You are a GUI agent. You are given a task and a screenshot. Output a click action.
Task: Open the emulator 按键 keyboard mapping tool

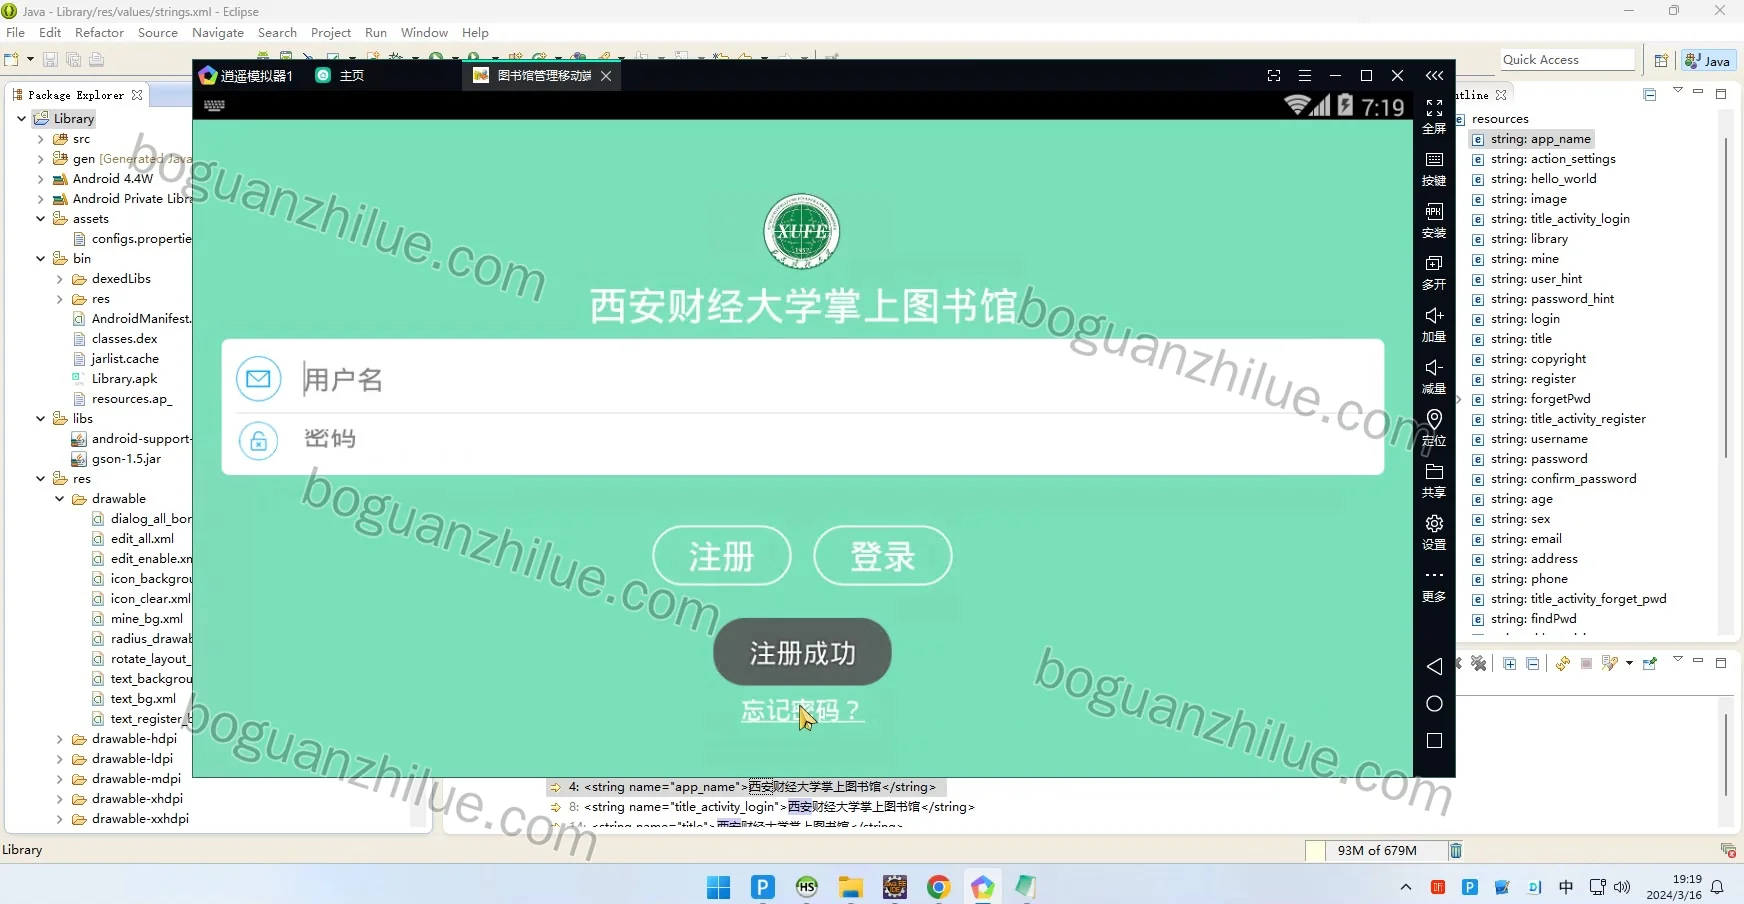(x=1434, y=160)
